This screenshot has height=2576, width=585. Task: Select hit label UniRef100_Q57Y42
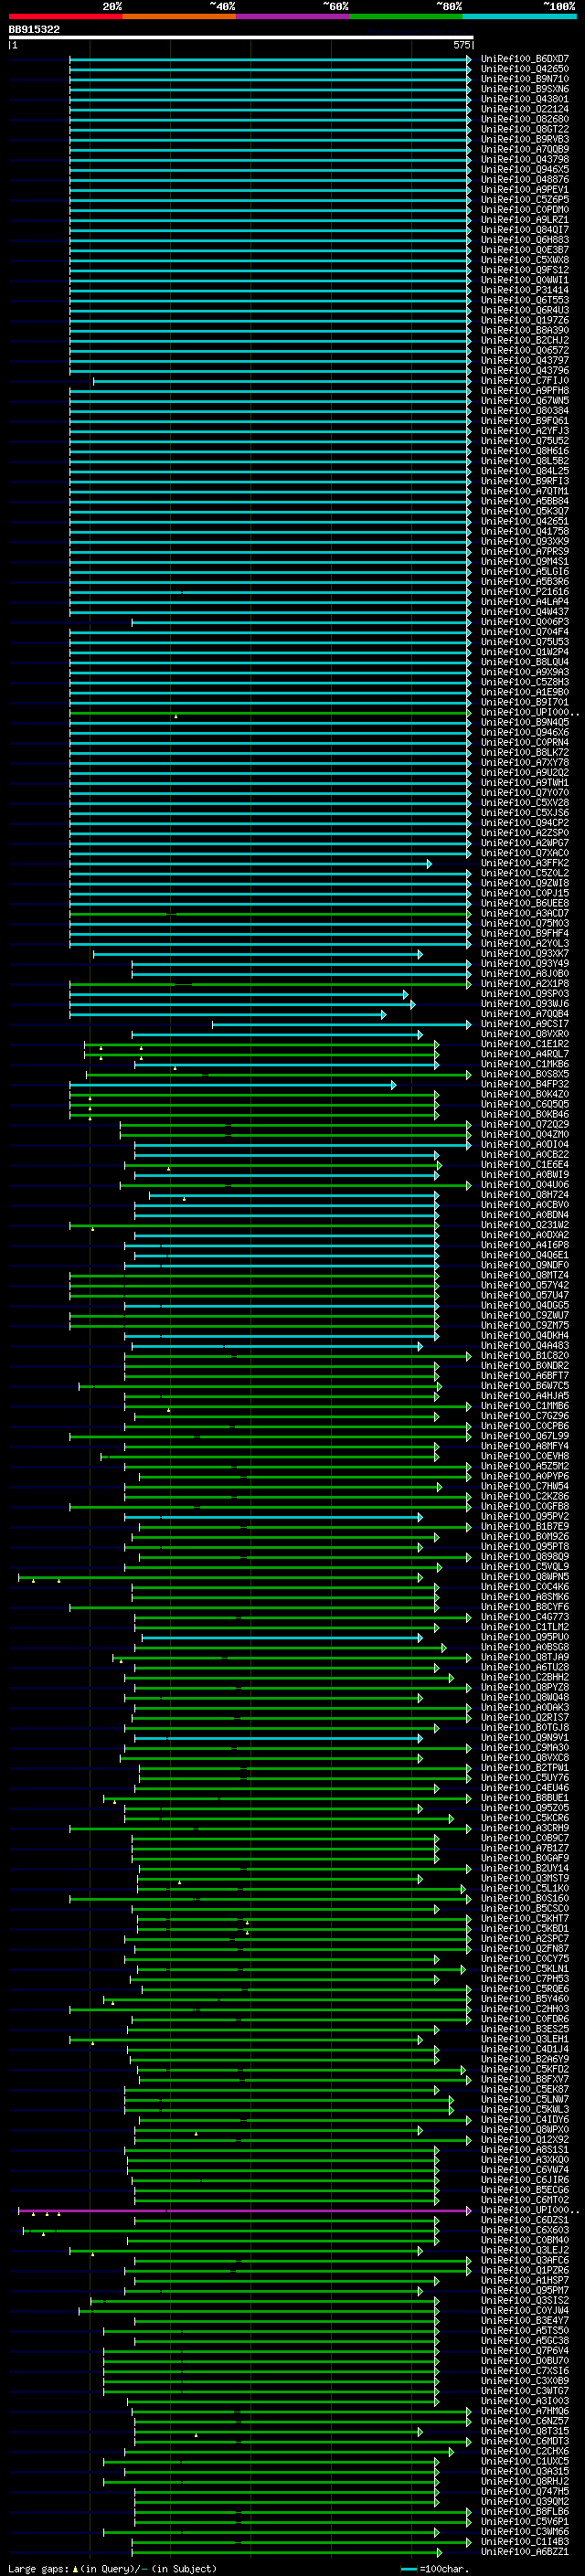525,1285
